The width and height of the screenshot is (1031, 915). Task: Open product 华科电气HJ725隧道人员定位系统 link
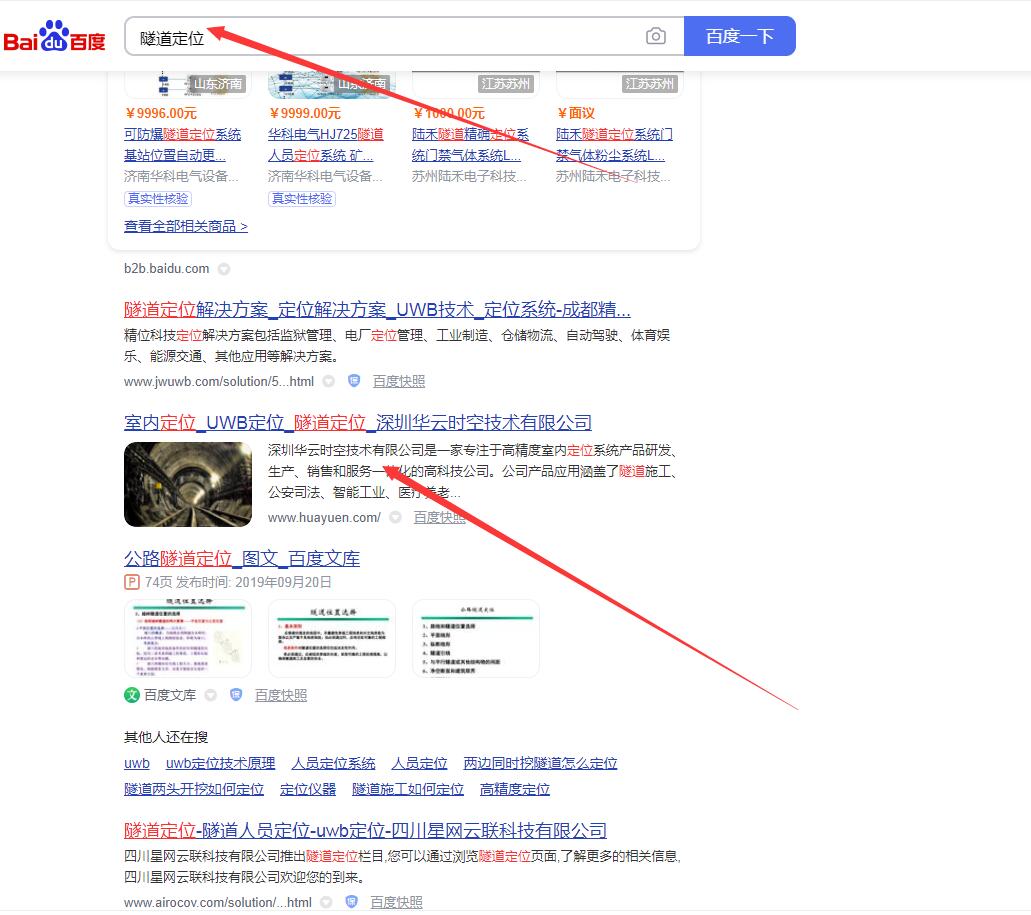[325, 145]
